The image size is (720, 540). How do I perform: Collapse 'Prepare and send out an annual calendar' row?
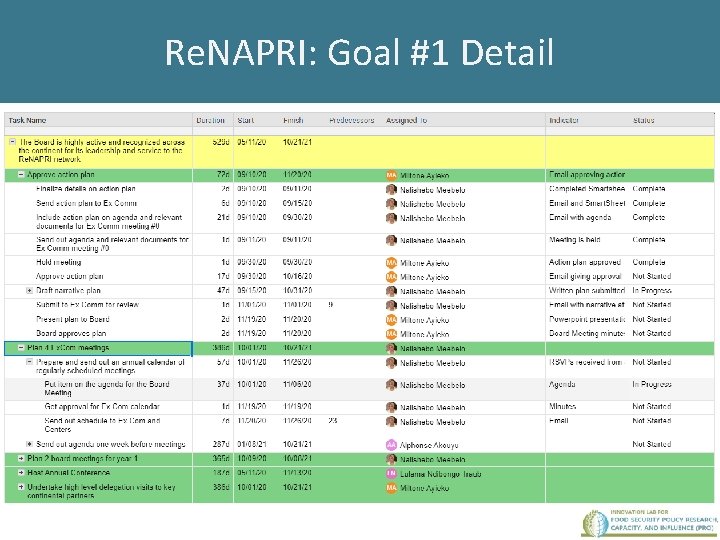(29, 362)
